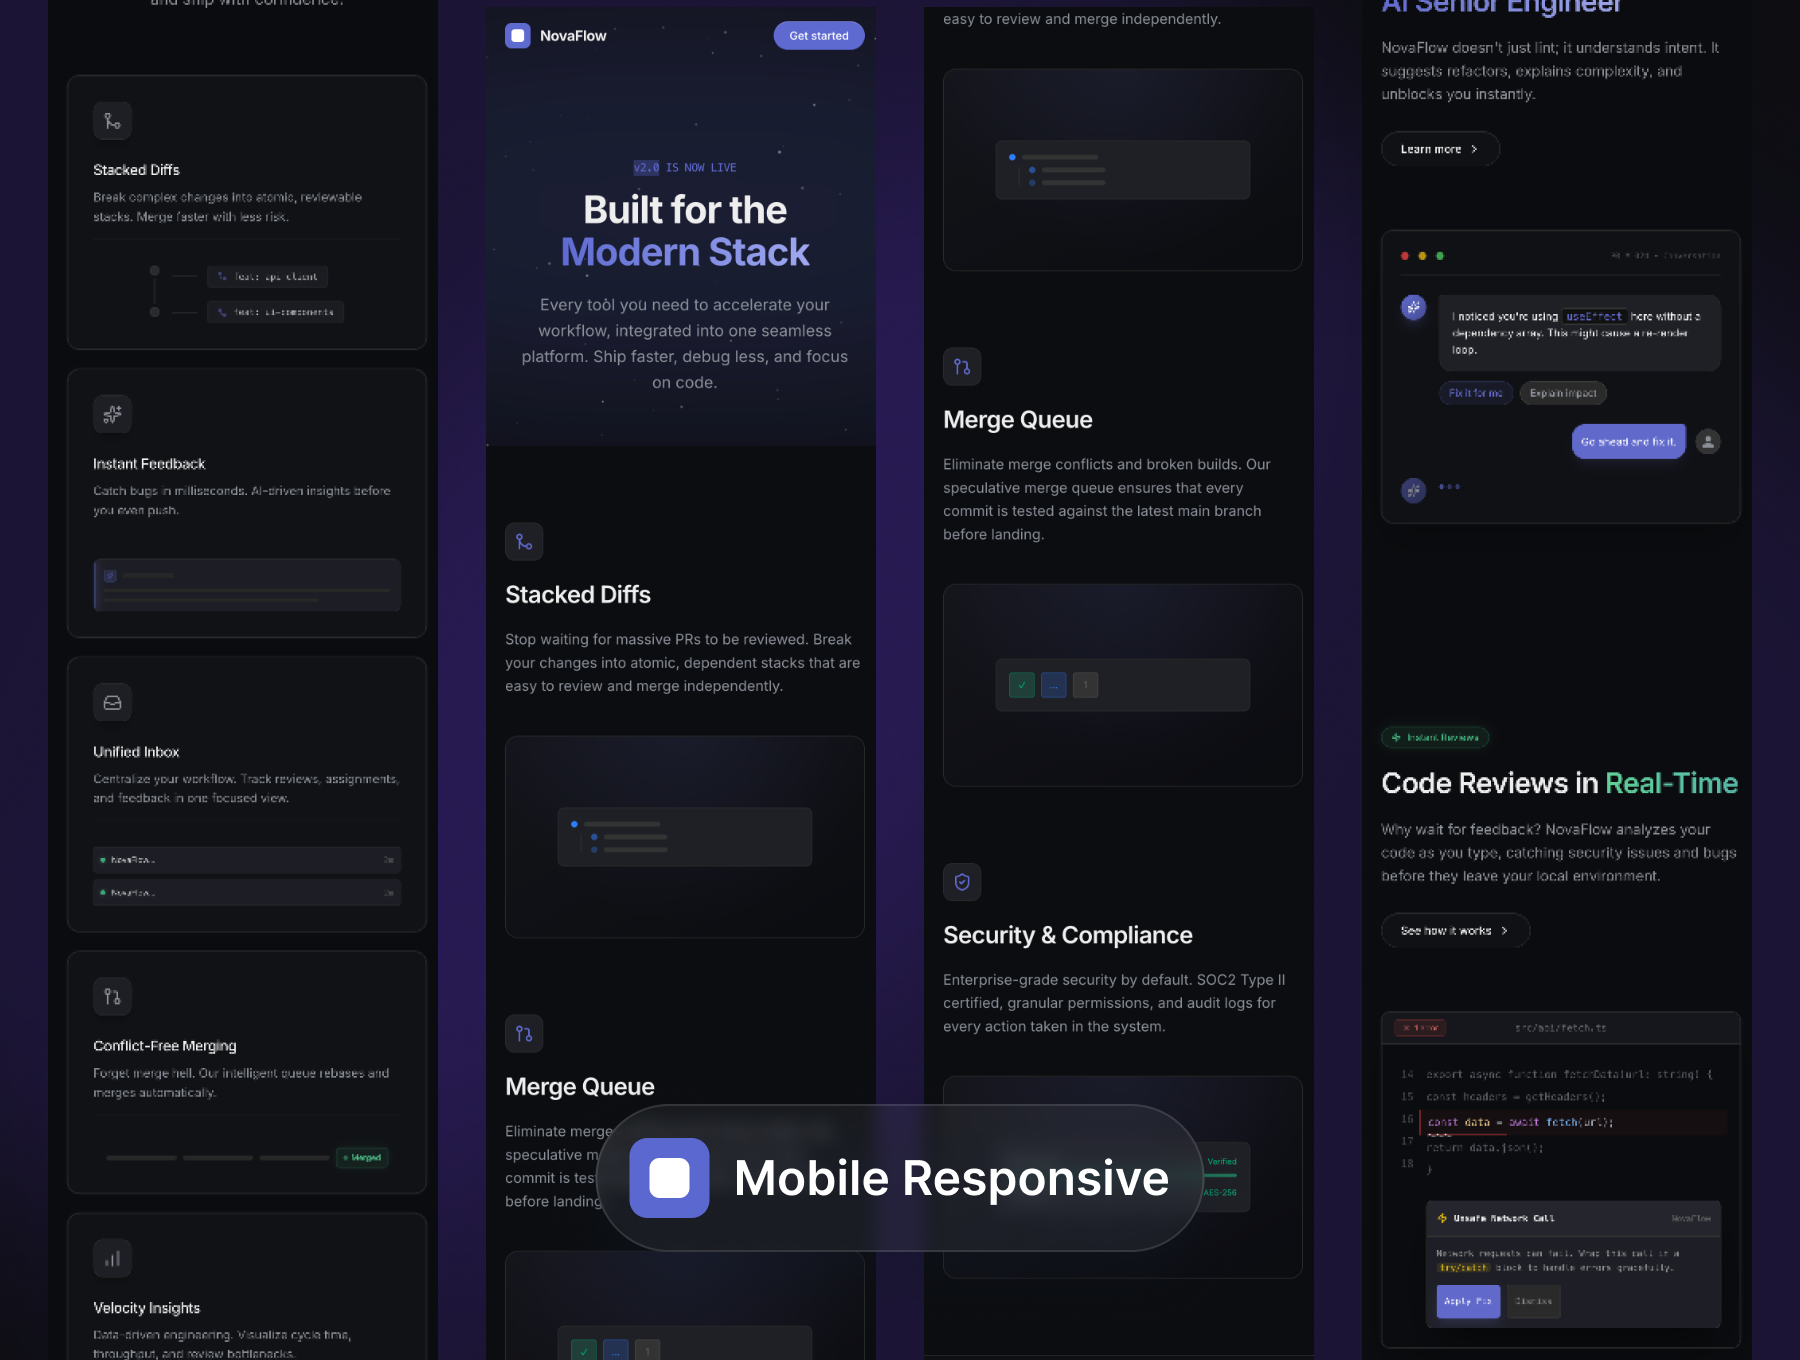Click the NovaFlow logo icon

518,36
